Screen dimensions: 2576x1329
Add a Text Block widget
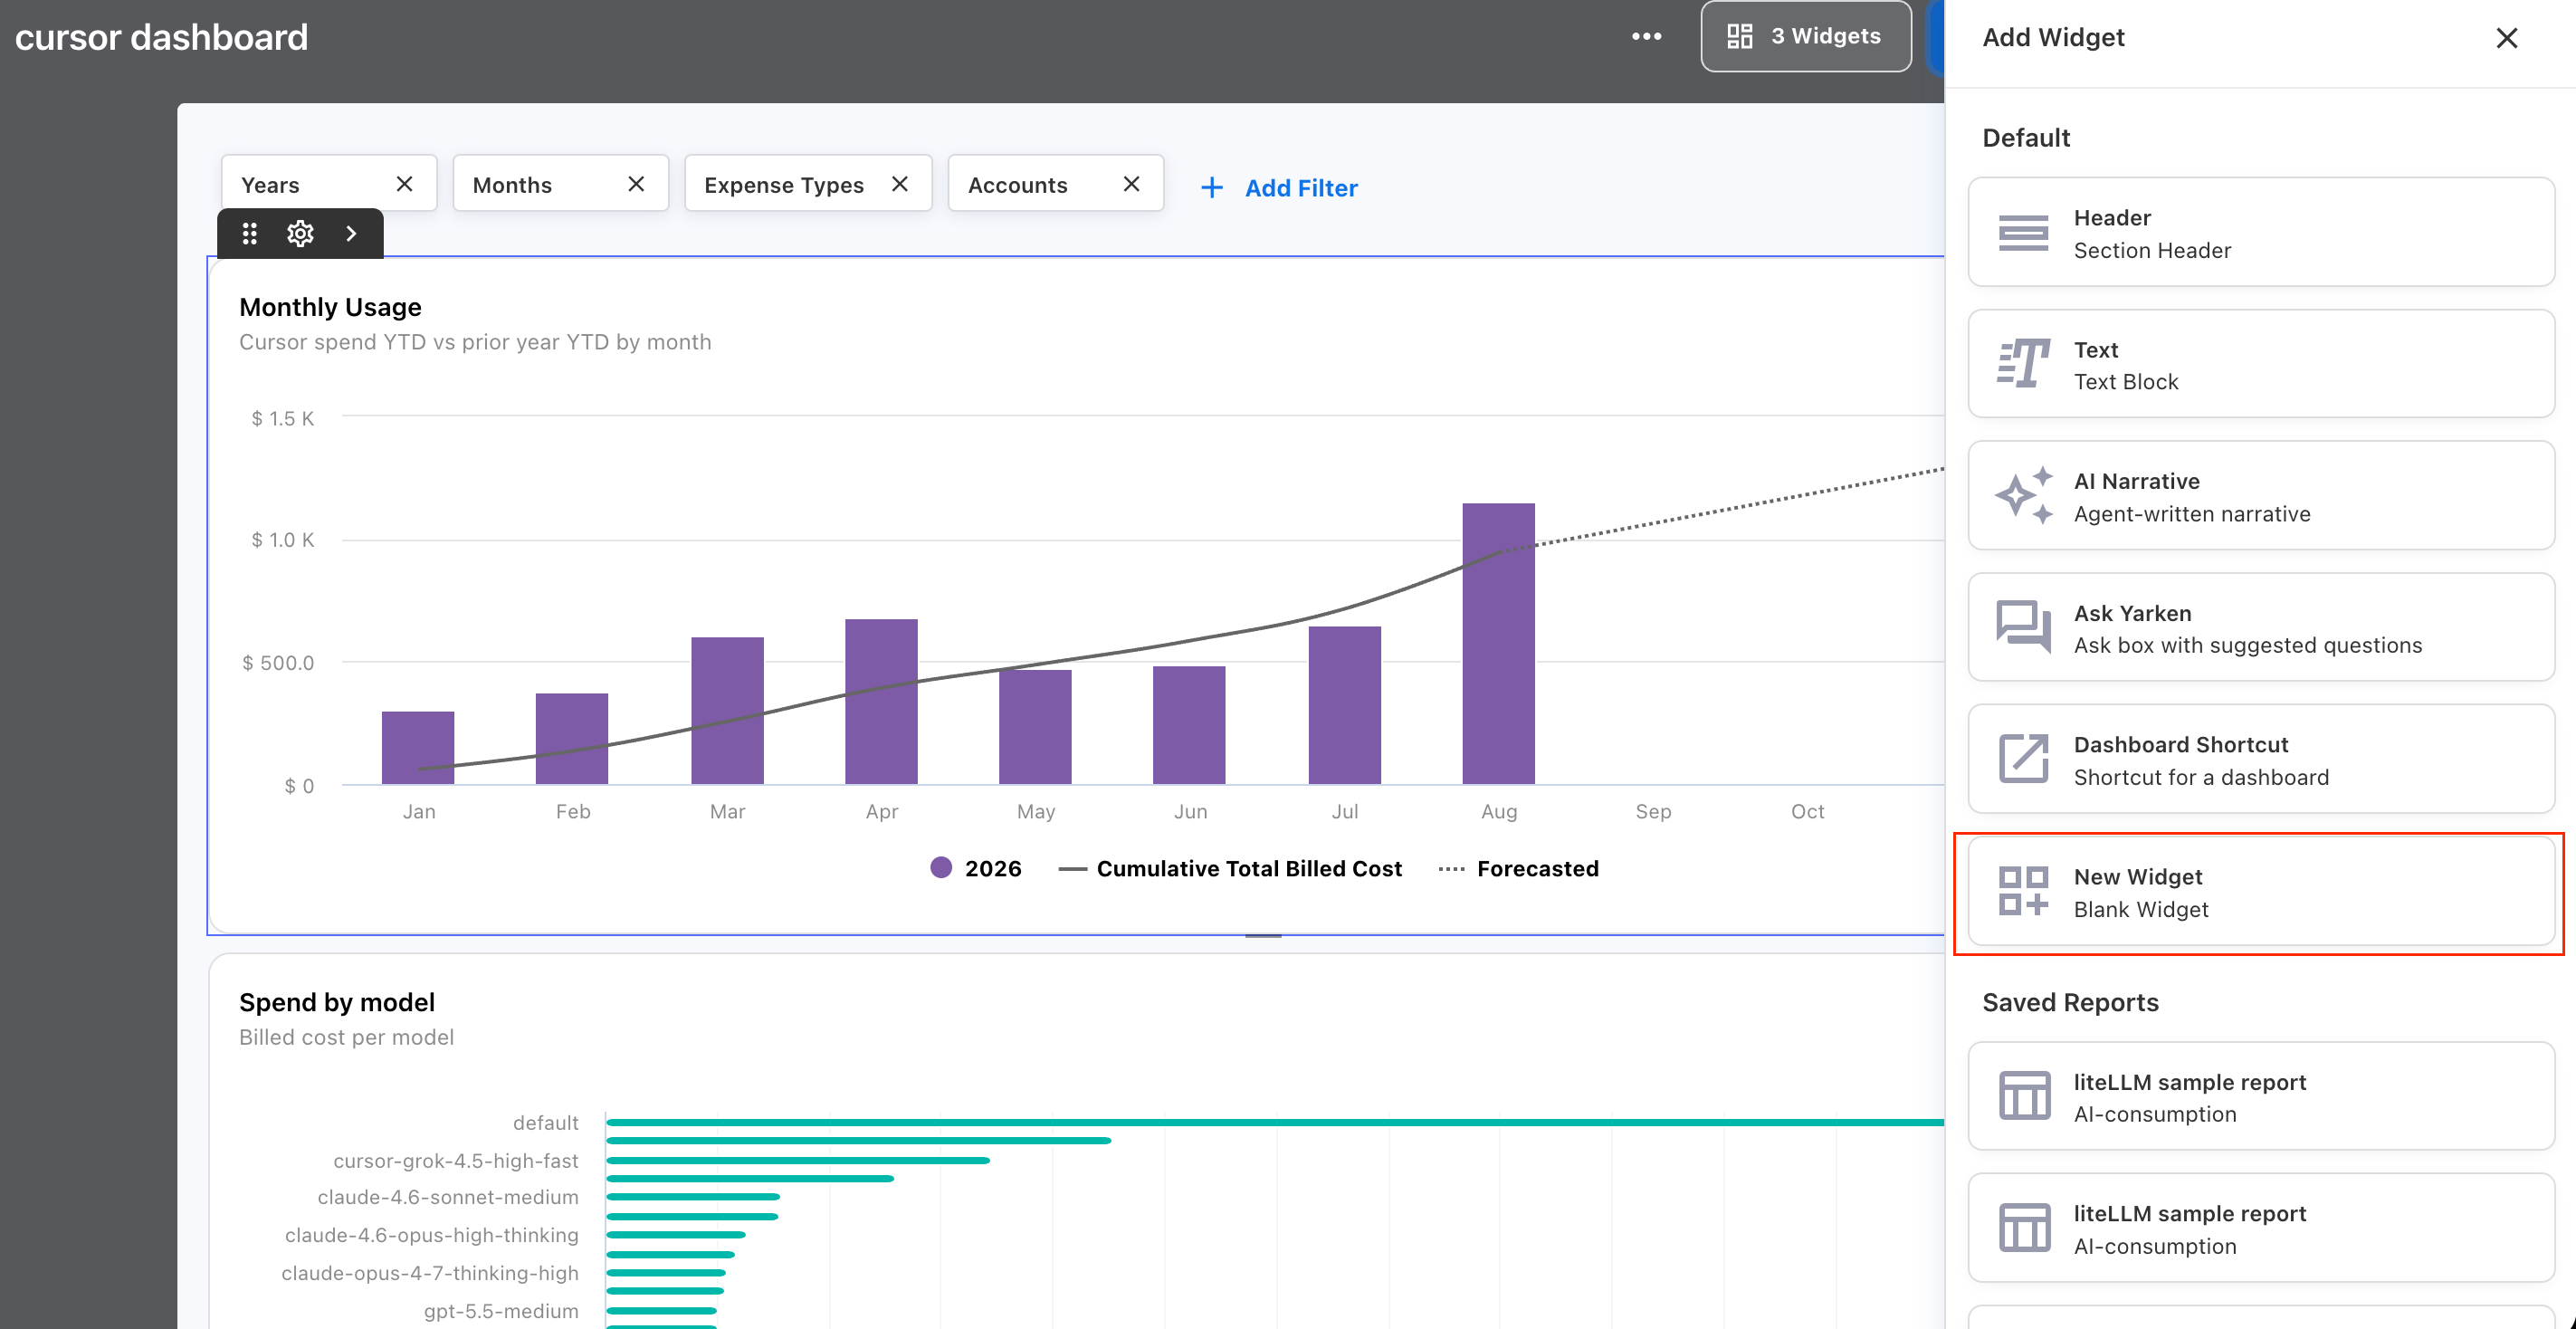click(2260, 365)
